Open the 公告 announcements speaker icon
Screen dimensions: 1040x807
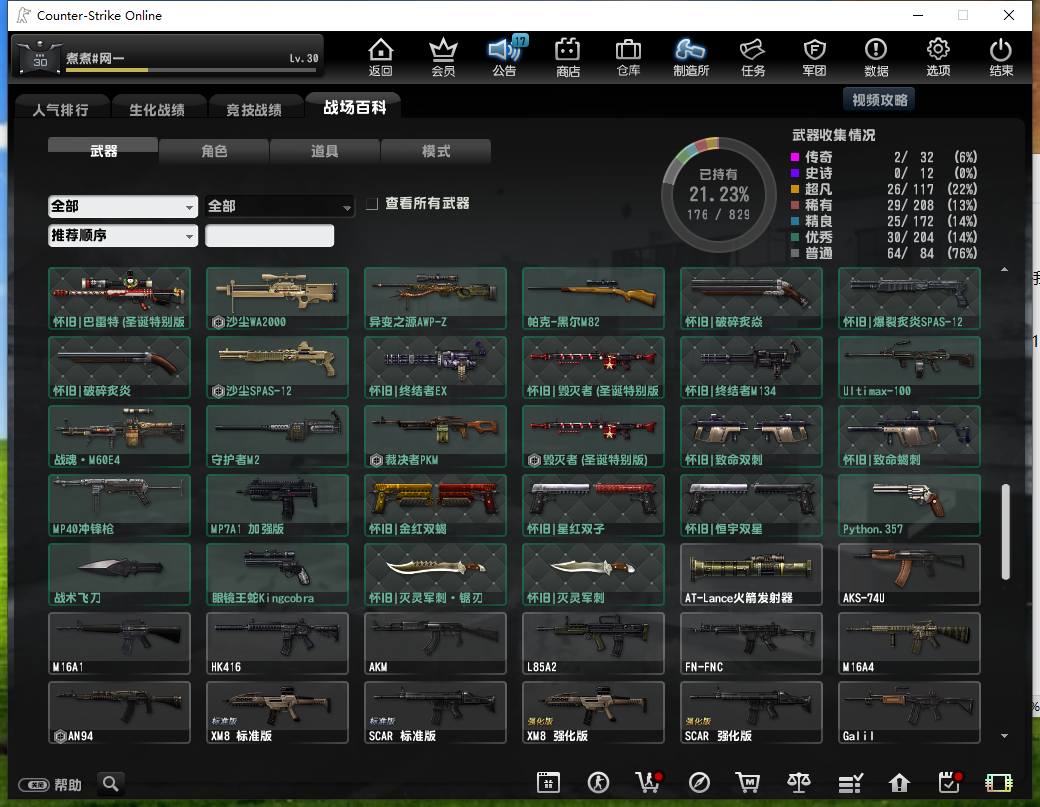505,57
